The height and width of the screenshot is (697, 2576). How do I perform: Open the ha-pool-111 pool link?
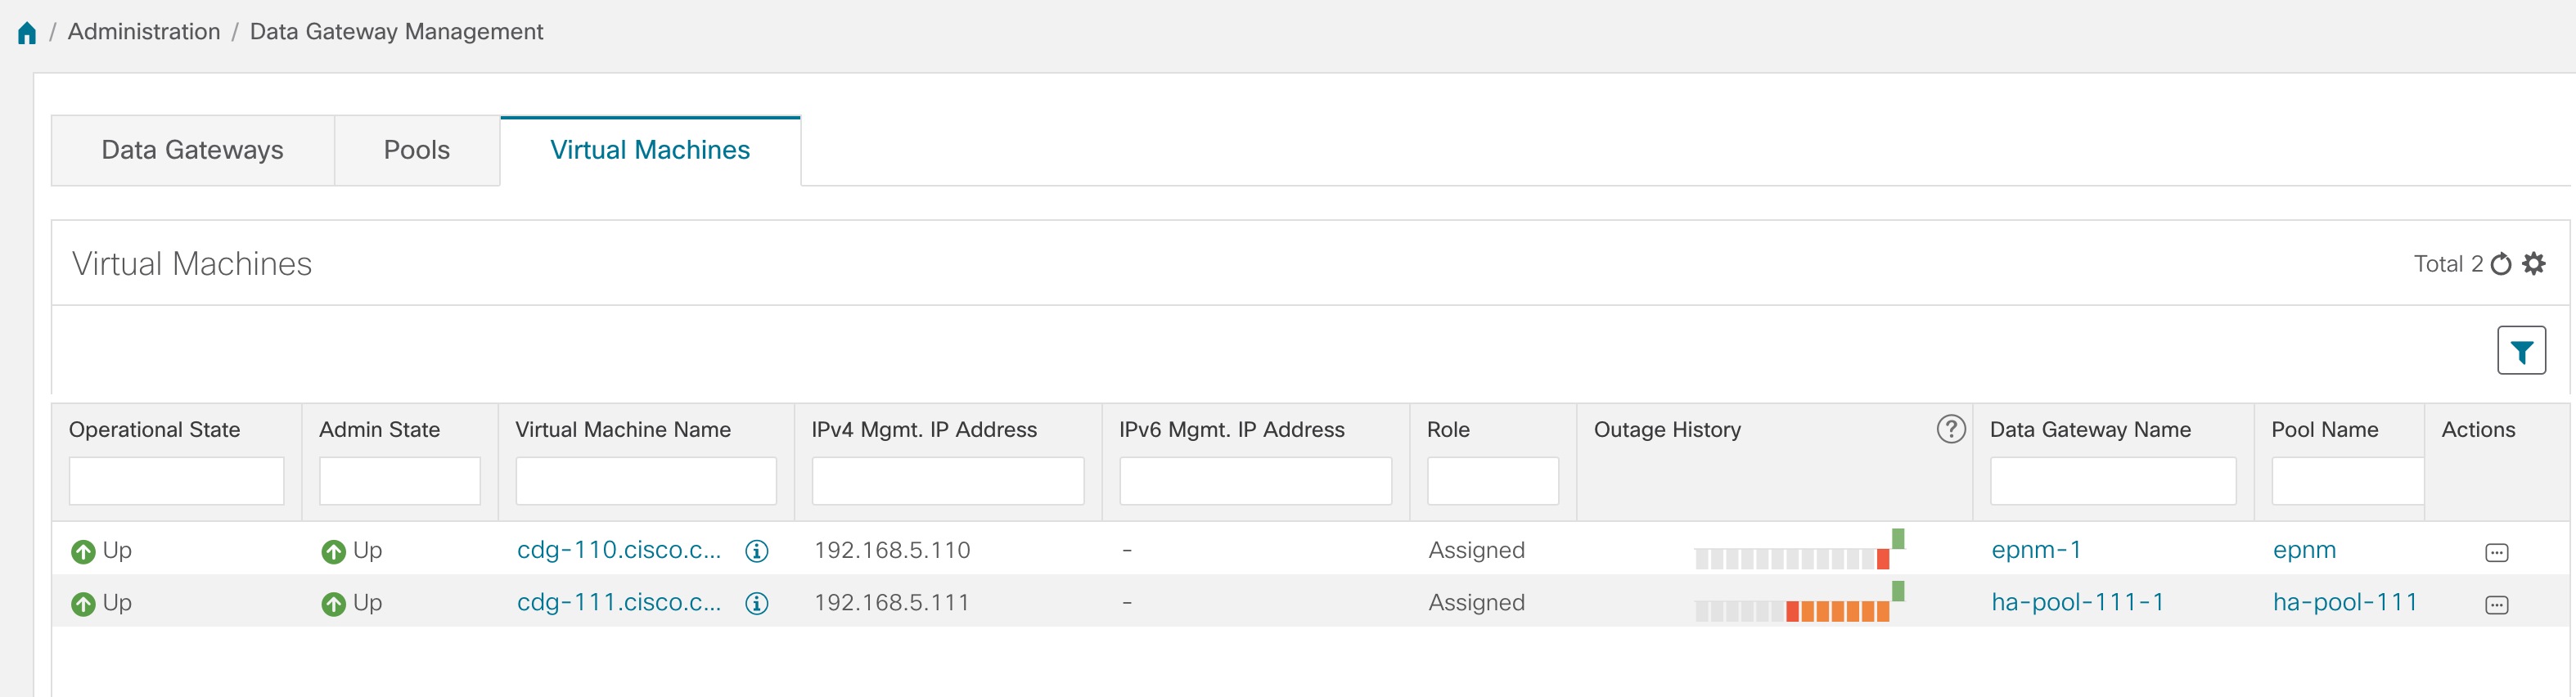[x=2344, y=602]
